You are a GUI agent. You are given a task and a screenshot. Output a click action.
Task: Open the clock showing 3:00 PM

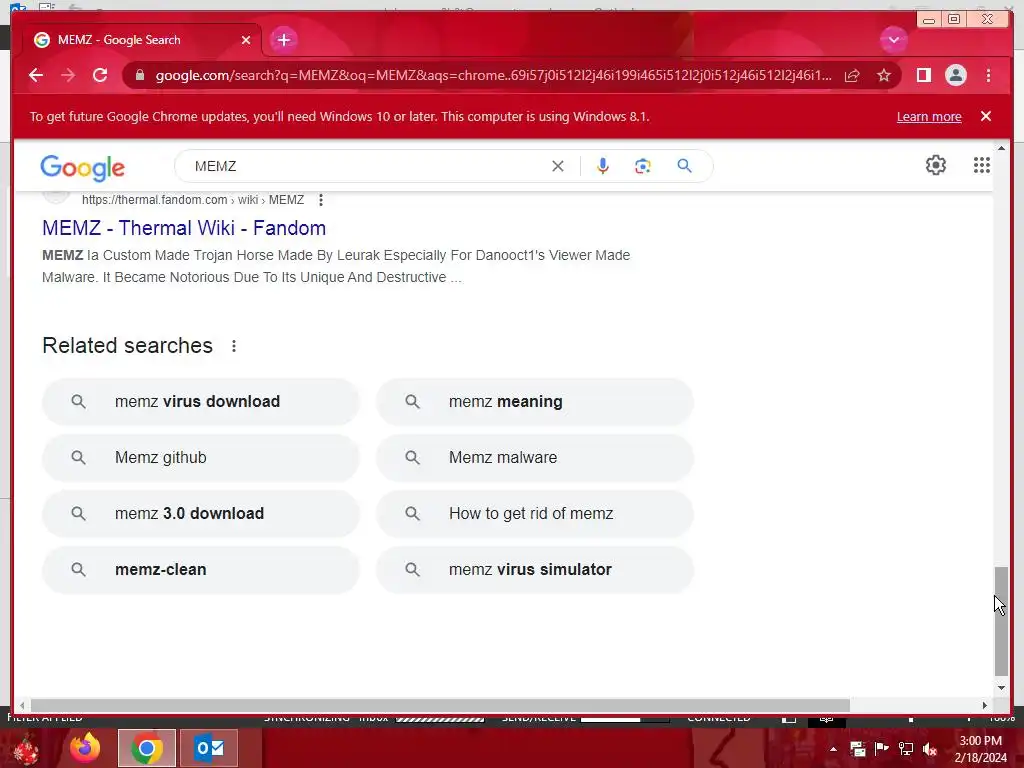[980, 749]
